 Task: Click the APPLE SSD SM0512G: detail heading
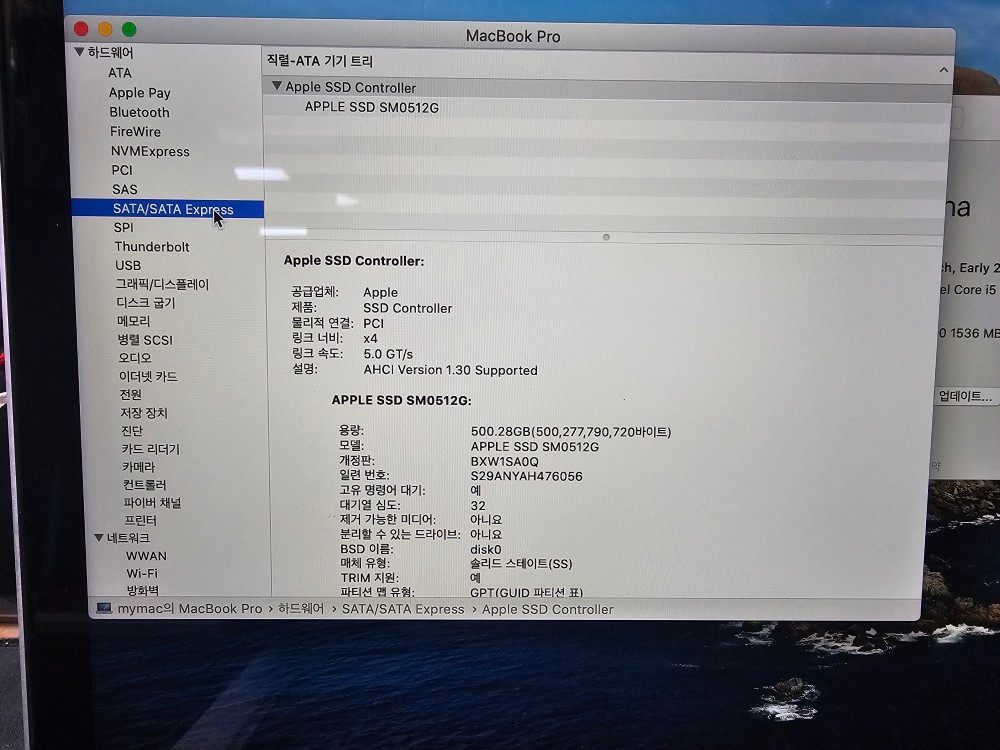[401, 401]
